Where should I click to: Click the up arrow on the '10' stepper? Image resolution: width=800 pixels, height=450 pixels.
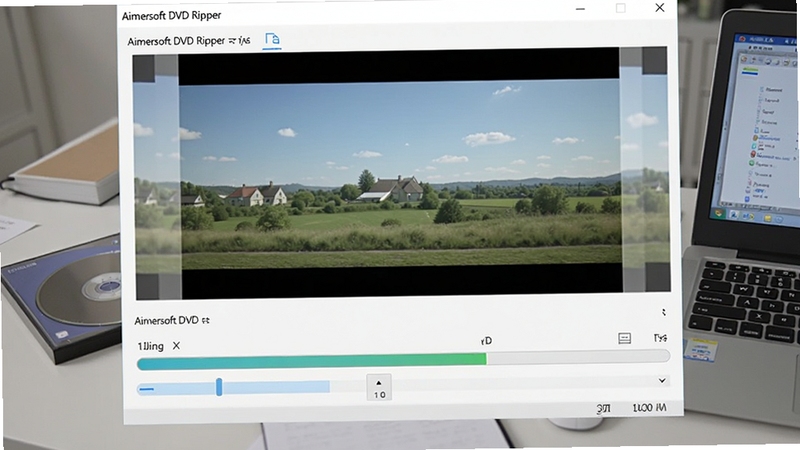click(x=379, y=383)
